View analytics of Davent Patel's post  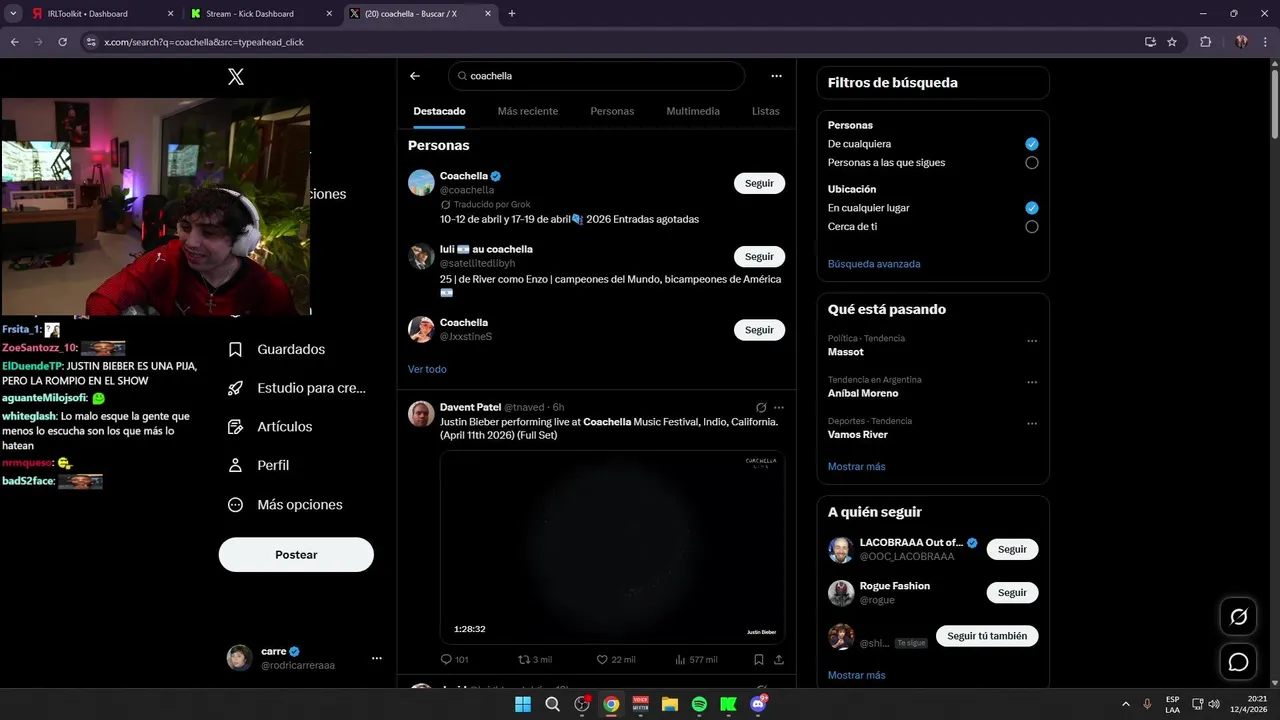click(x=696, y=660)
